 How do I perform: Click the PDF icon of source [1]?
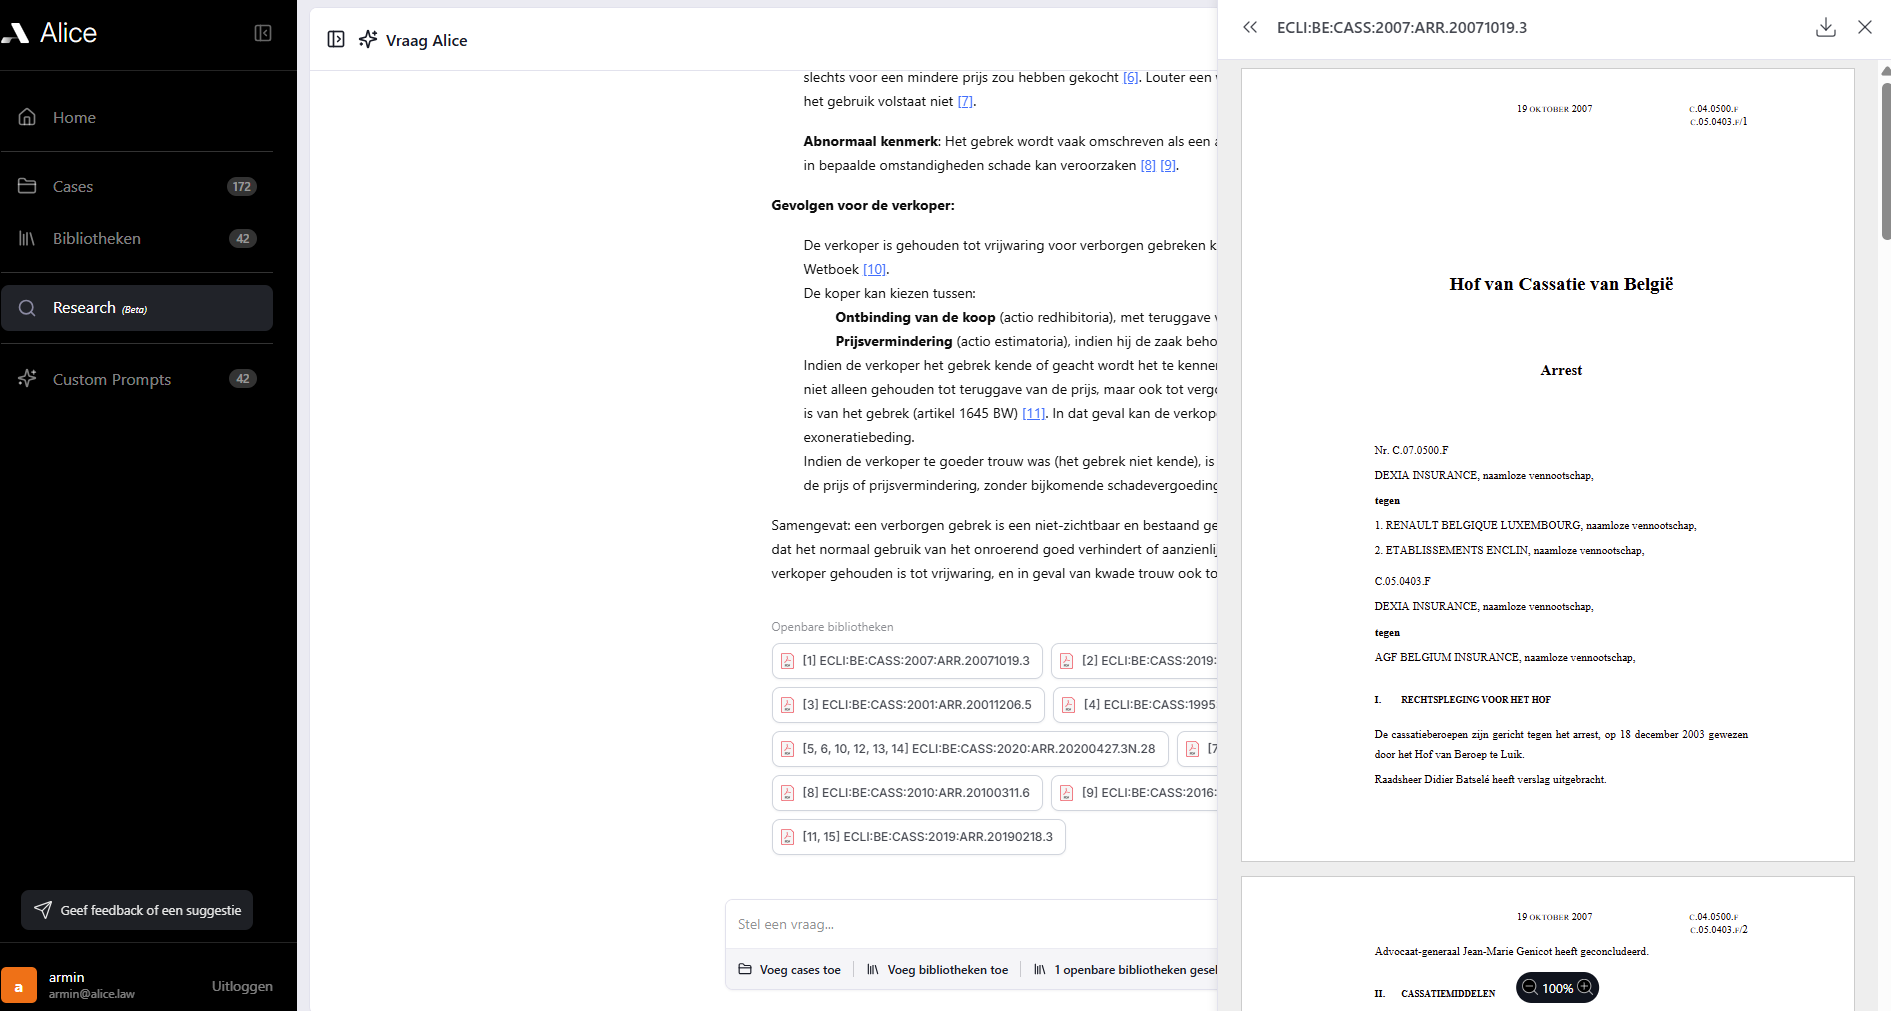coord(788,661)
